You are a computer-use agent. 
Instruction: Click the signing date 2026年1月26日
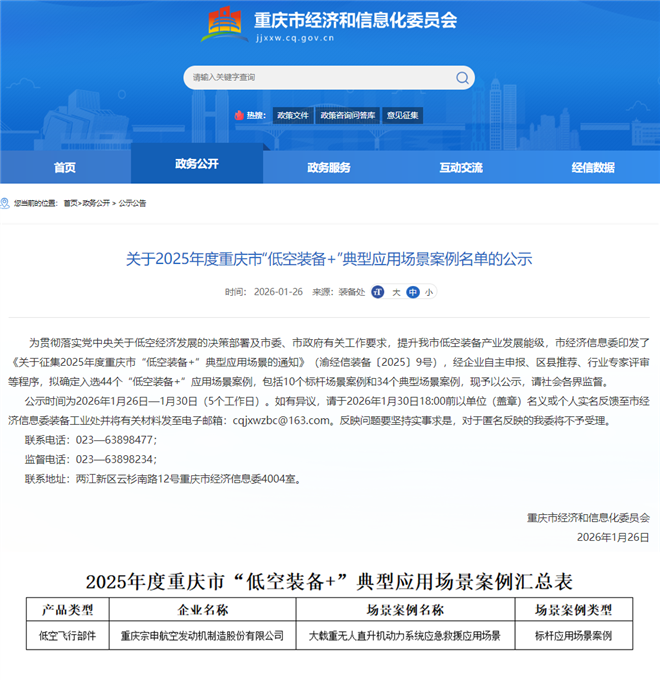coord(613,537)
